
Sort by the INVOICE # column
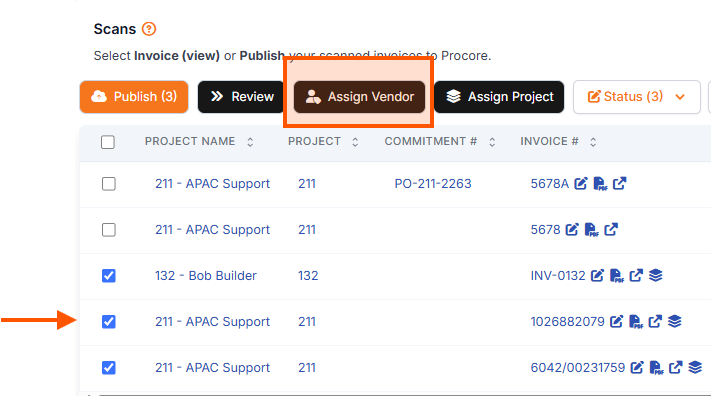(593, 142)
